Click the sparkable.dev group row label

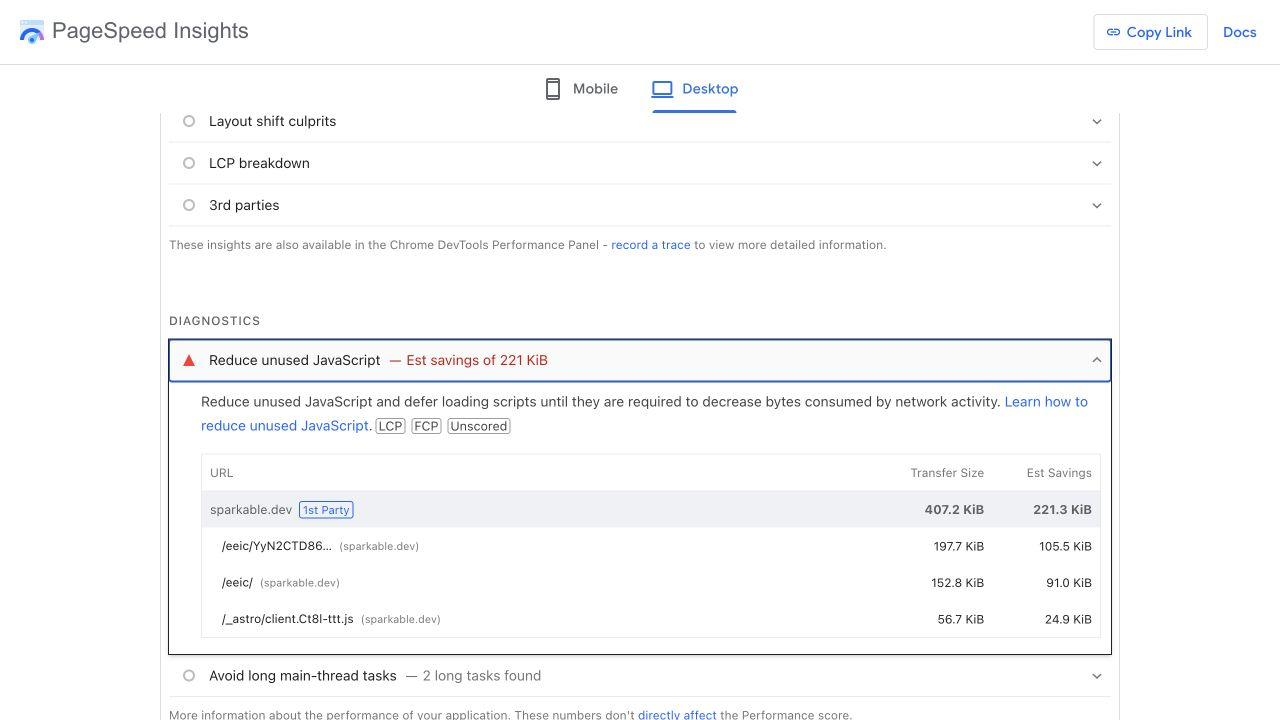(251, 510)
